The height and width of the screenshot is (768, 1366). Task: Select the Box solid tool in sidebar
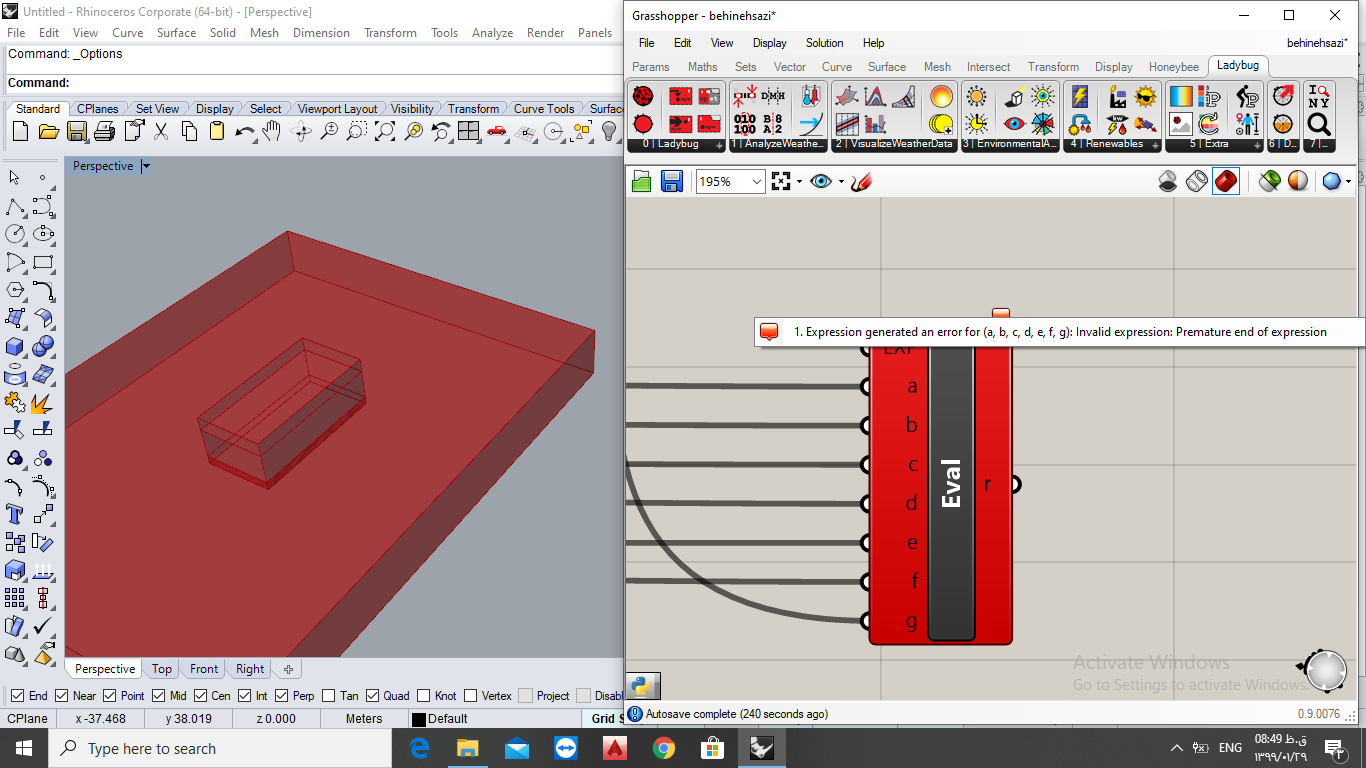pyautogui.click(x=15, y=346)
